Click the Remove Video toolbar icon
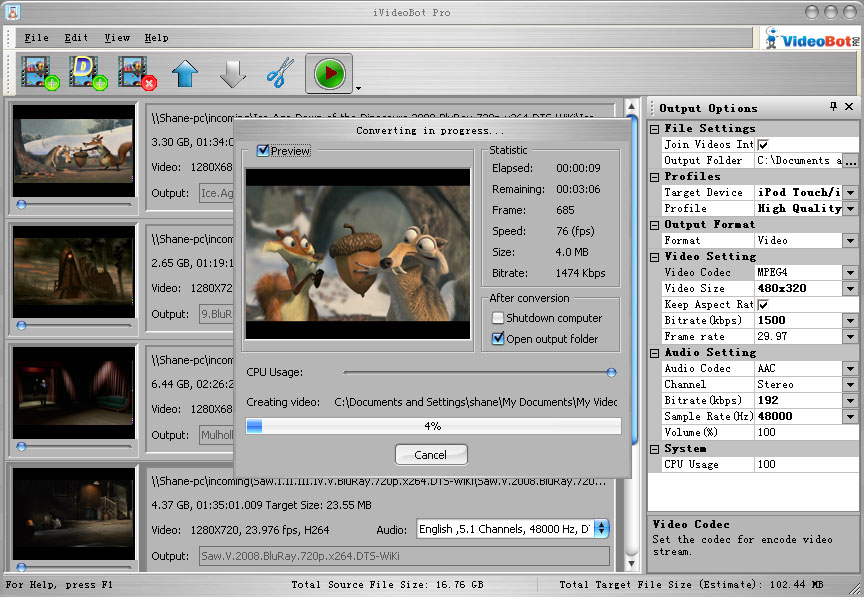The image size is (864, 597). click(x=137, y=73)
